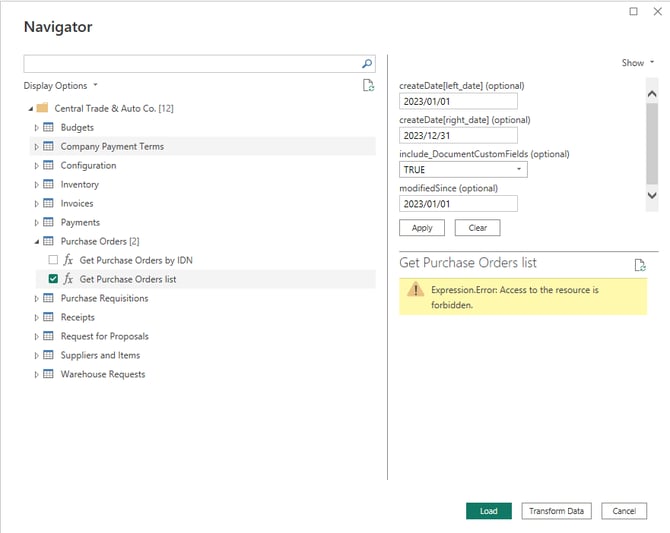The image size is (670, 533).
Task: Expand the Payments node
Action: pyautogui.click(x=36, y=223)
